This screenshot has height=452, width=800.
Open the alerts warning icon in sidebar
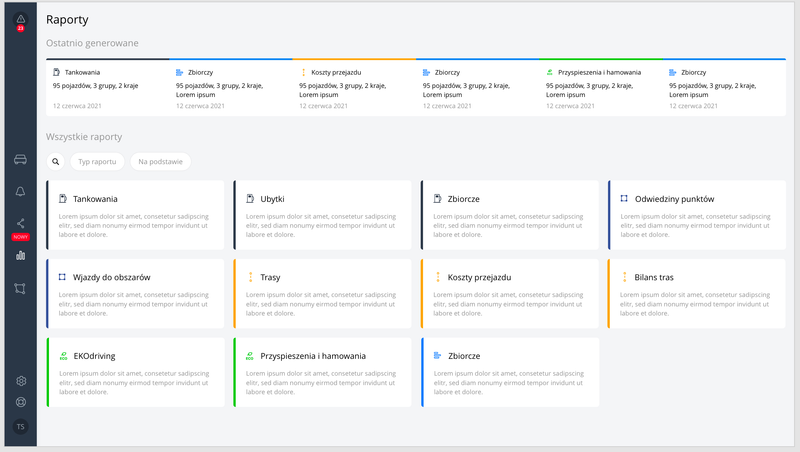click(20, 19)
